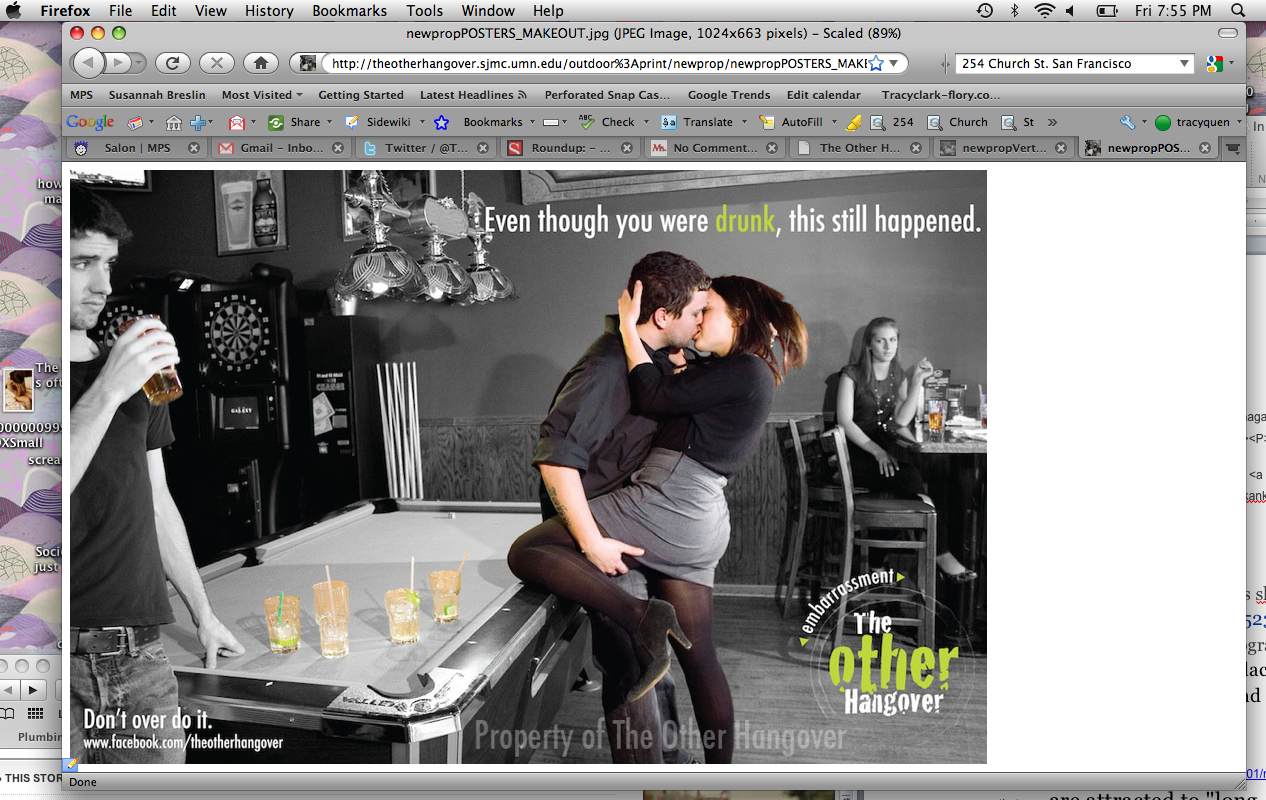Expand the Google Bookmarks dropdown arrow
Screen dimensions: 1266x800
tap(531, 122)
